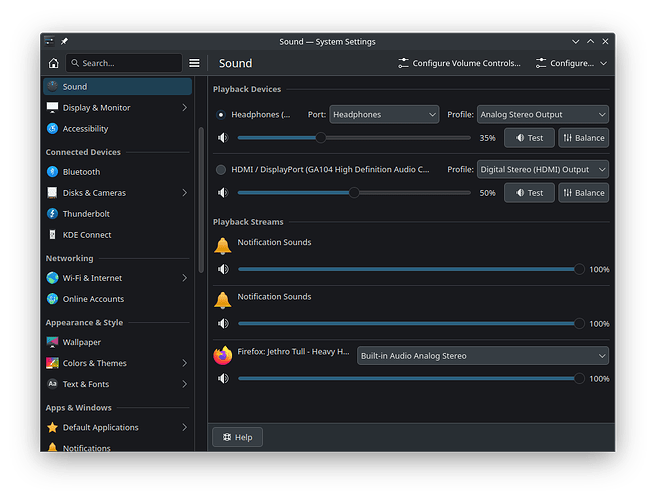The image size is (656, 500).
Task: Open Thunderbolt settings in the sidebar
Action: pos(86,214)
